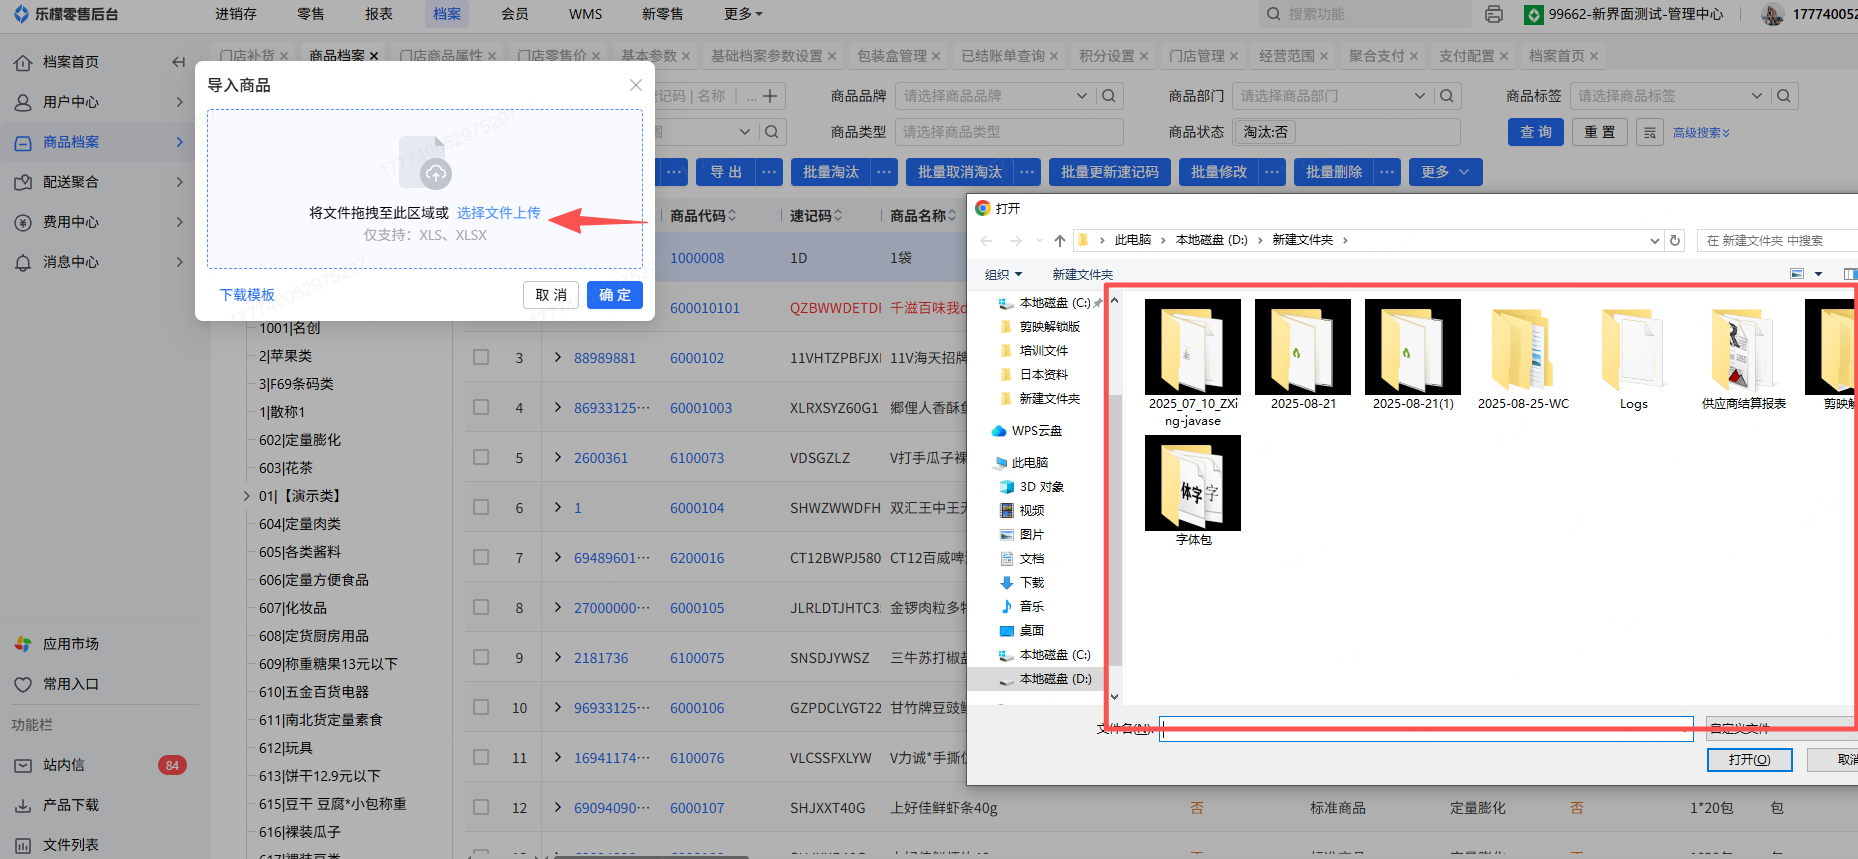The width and height of the screenshot is (1858, 859).
Task: Select 下载 in file dialog sidebar
Action: [x=1021, y=583]
